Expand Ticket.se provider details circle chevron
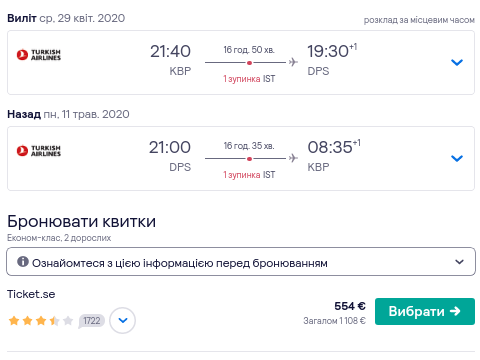Image resolution: width=480 pixels, height=360 pixels. [x=123, y=320]
